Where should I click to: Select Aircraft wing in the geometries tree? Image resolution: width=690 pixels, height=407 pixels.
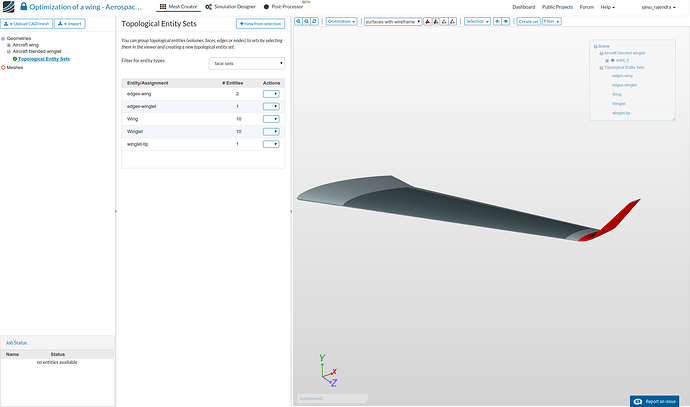26,45
